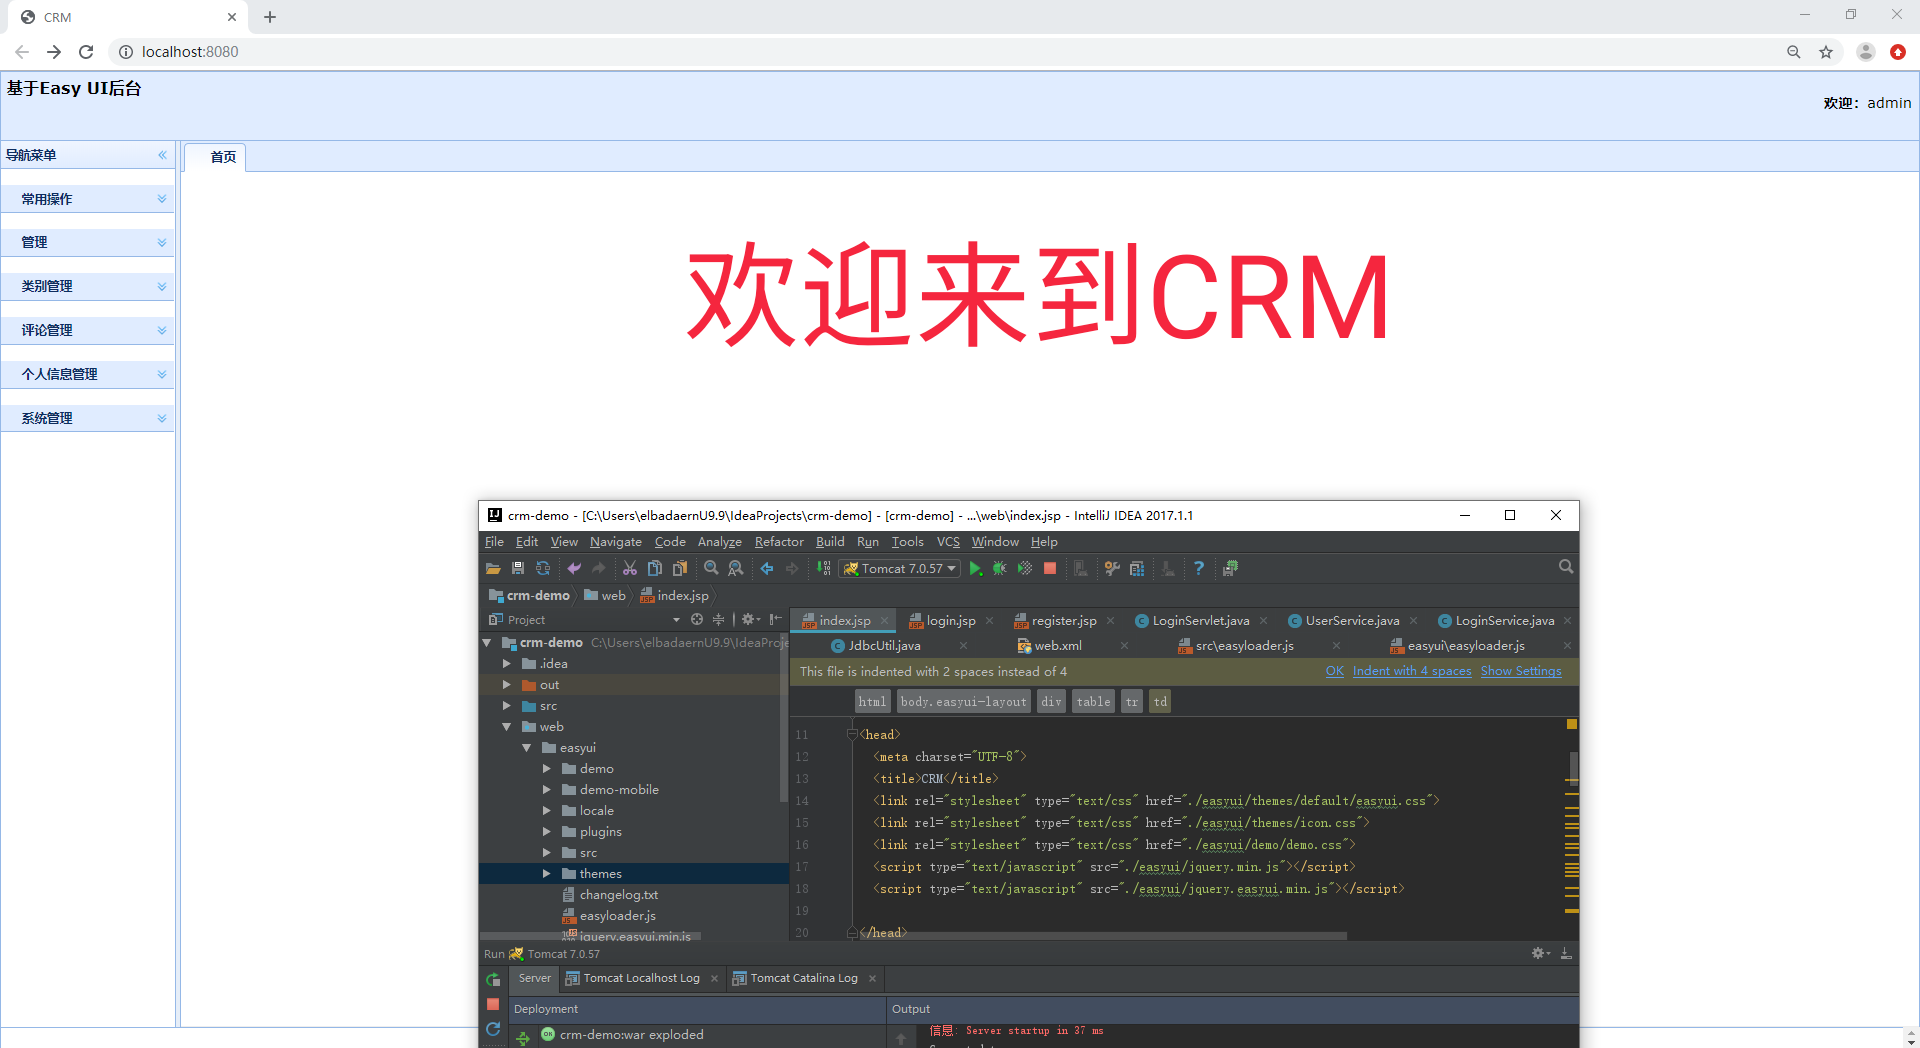Open Run panel gear settings
Image resolution: width=1920 pixels, height=1048 pixels.
pos(1541,953)
